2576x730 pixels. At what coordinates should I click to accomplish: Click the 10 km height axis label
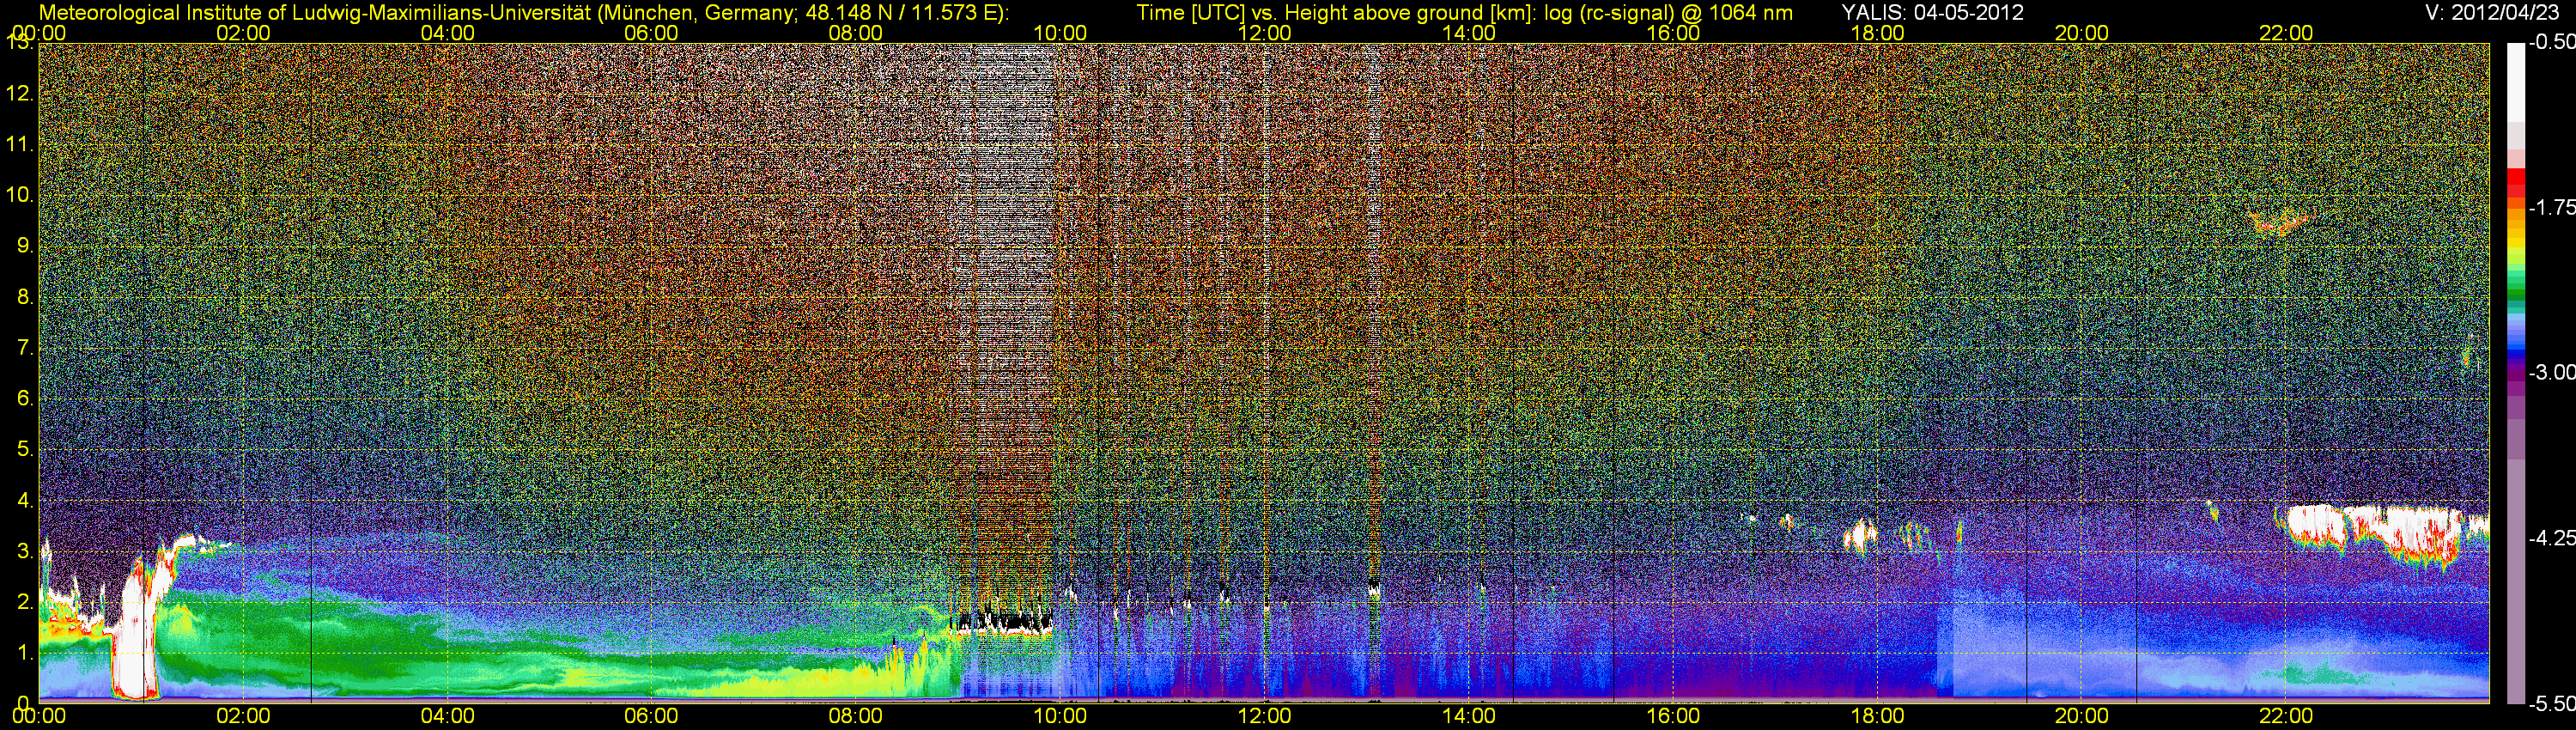[x=19, y=194]
